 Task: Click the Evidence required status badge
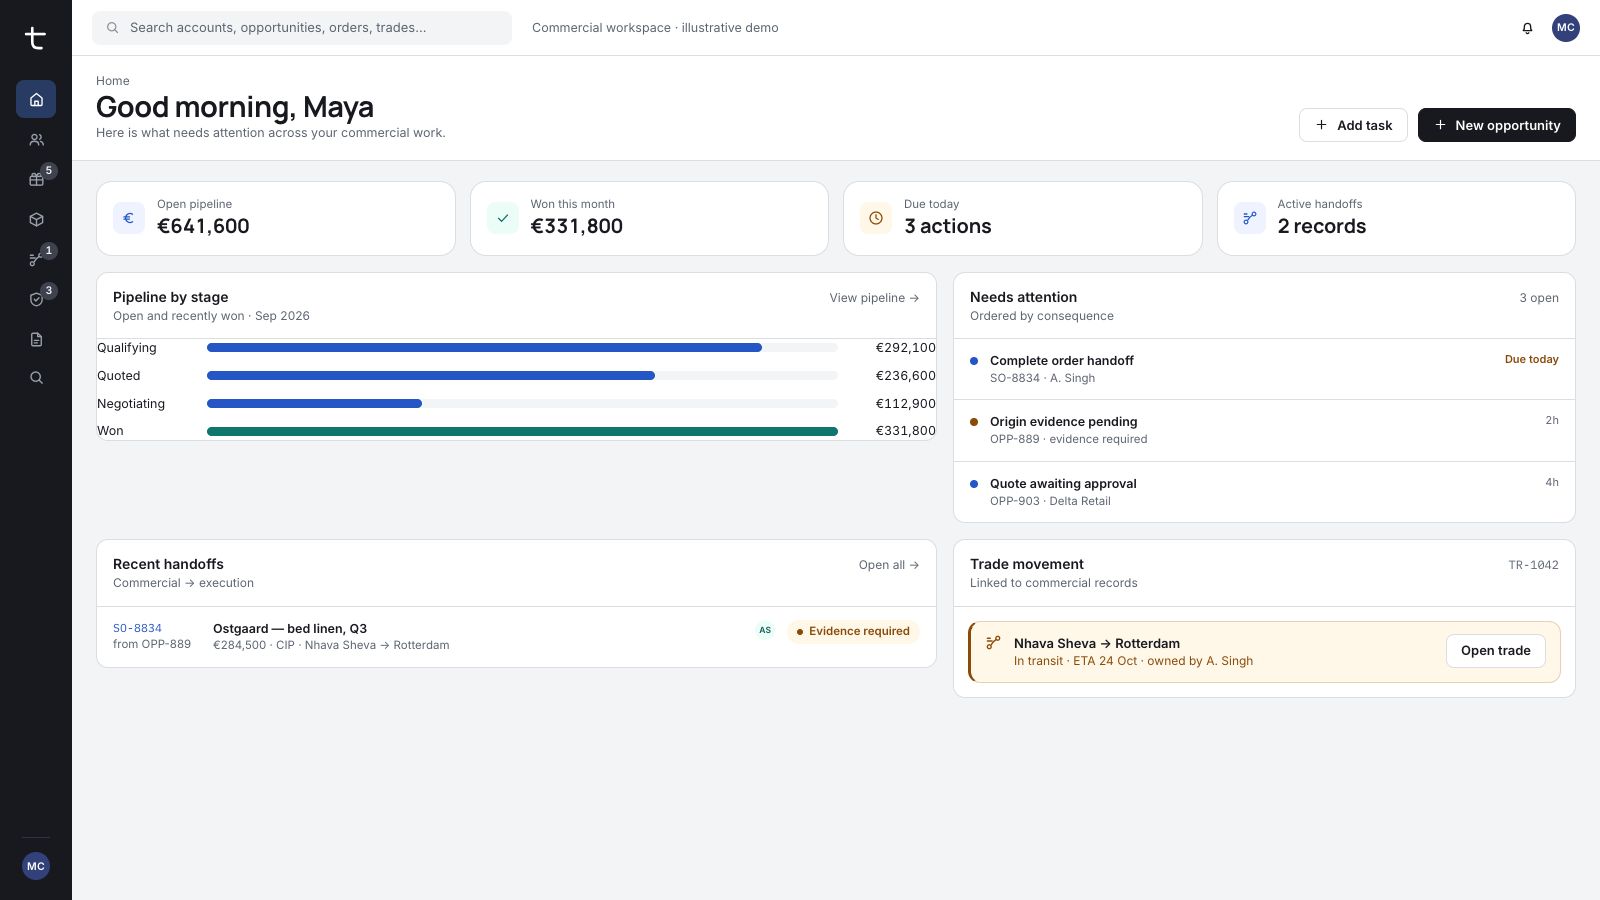pos(853,631)
